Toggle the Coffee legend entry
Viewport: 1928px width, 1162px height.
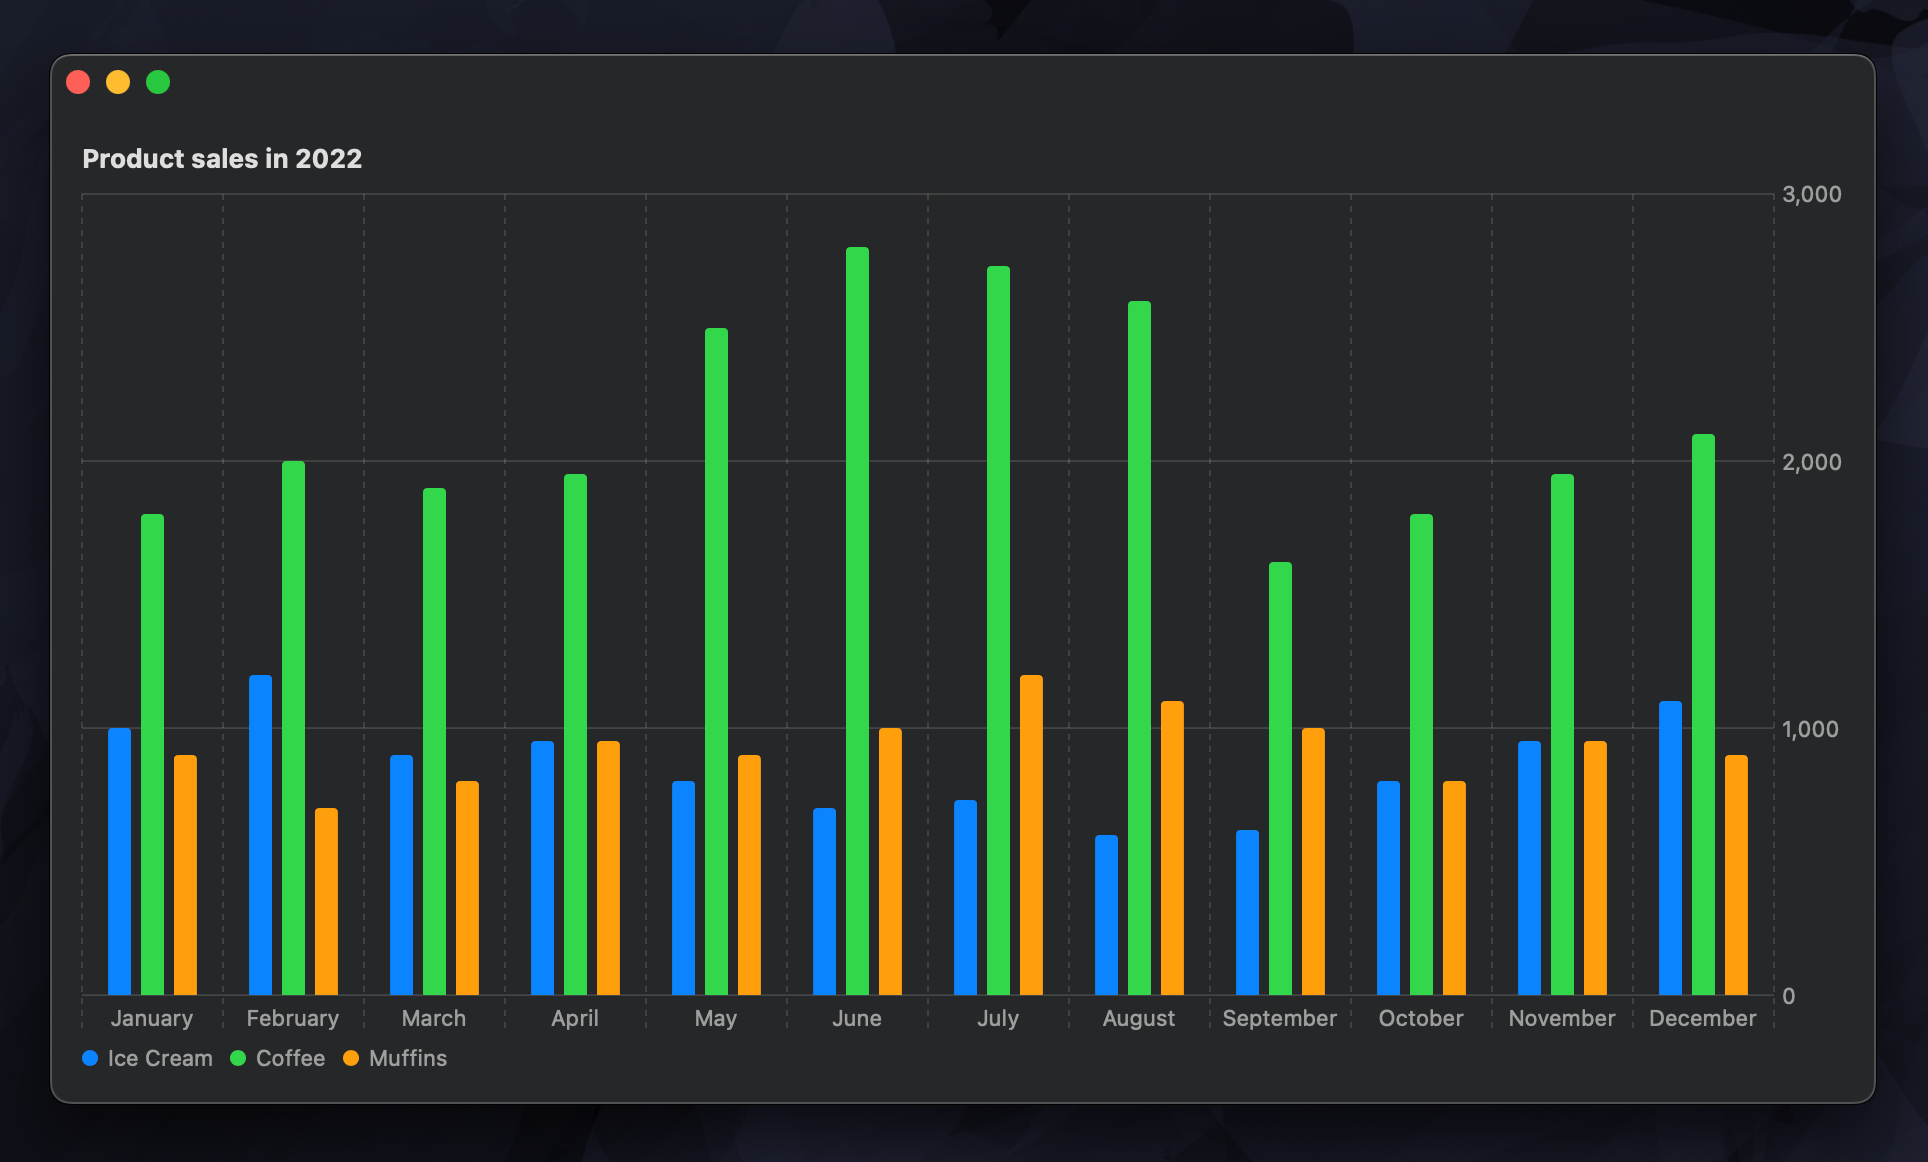pyautogui.click(x=290, y=1058)
